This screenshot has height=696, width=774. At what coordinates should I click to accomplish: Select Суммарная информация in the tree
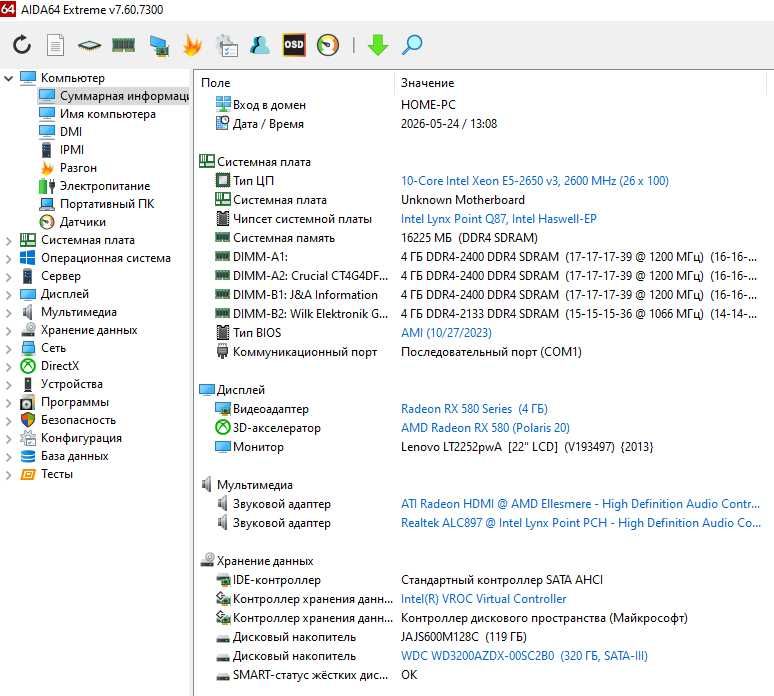point(124,96)
